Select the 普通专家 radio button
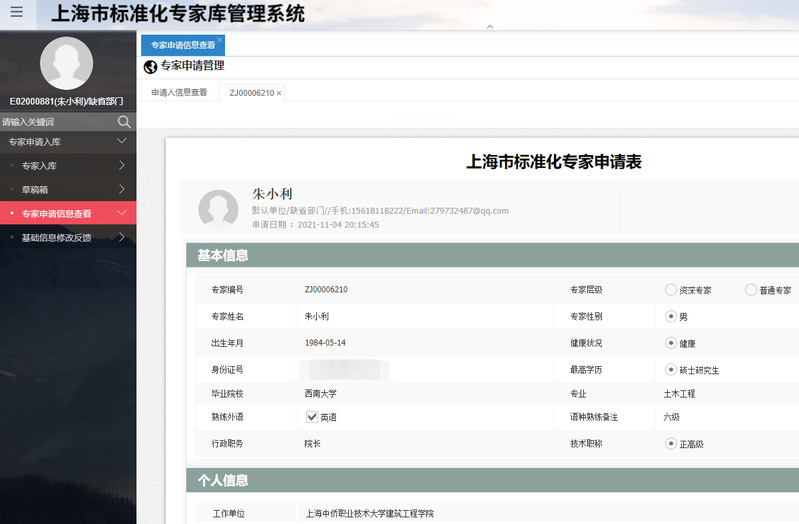799x524 pixels. [751, 290]
